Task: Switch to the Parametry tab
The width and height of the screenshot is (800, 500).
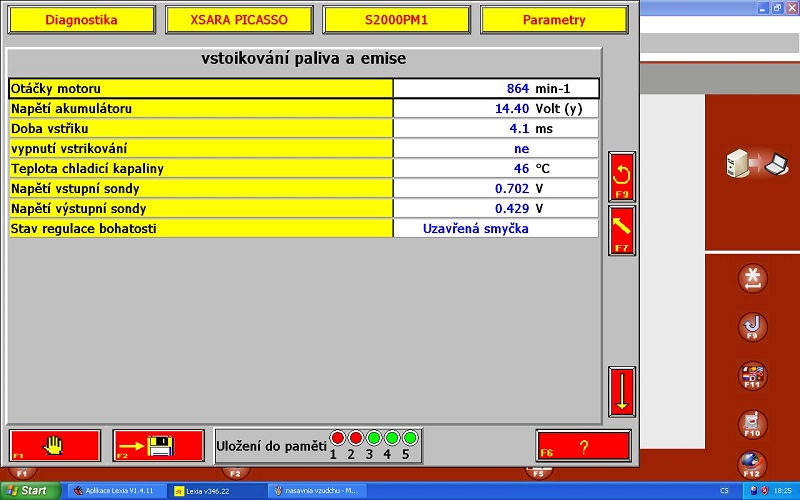Action: point(554,20)
